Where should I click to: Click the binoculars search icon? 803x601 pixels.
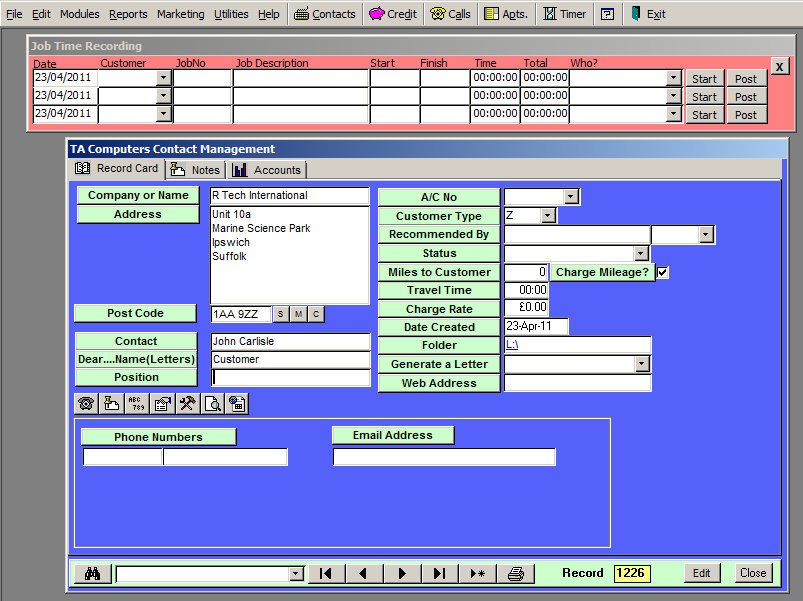pos(93,573)
